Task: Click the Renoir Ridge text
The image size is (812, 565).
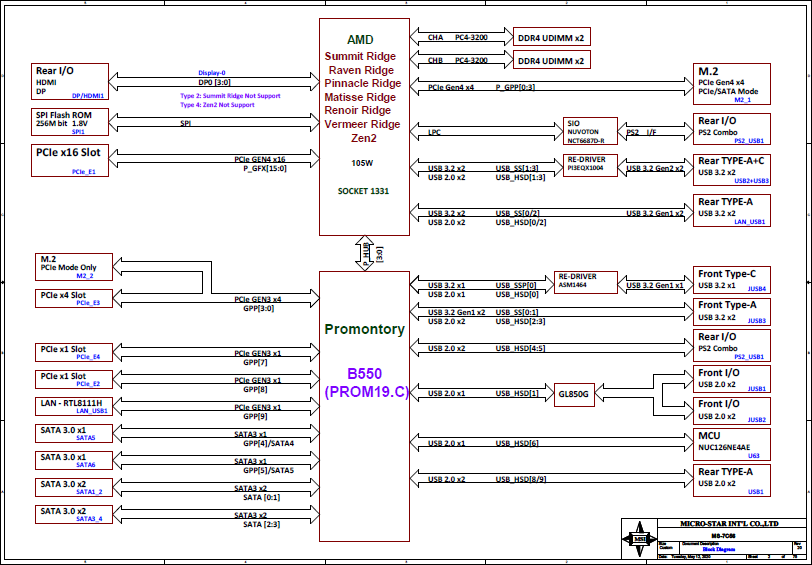Action: pos(358,110)
